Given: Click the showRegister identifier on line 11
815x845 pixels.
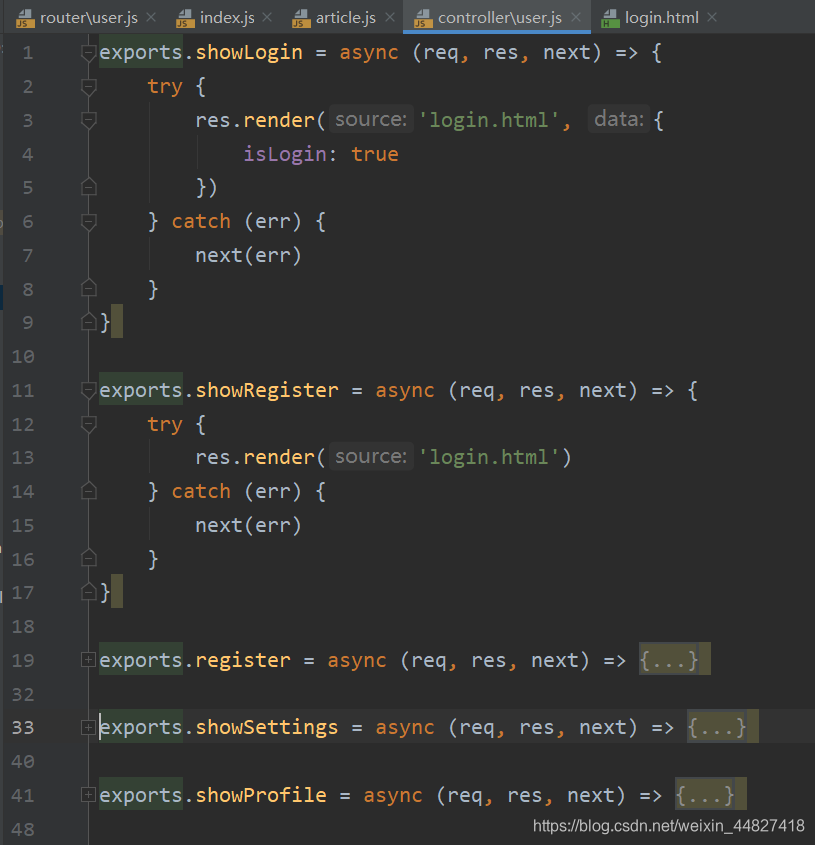Looking at the screenshot, I should click(267, 390).
